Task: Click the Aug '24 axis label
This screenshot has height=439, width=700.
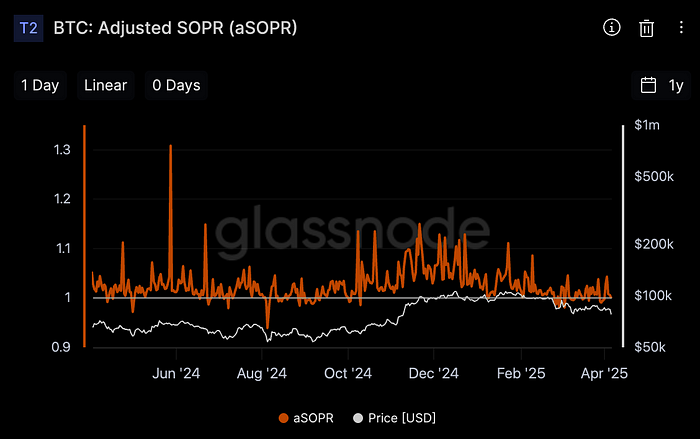Action: (x=262, y=373)
